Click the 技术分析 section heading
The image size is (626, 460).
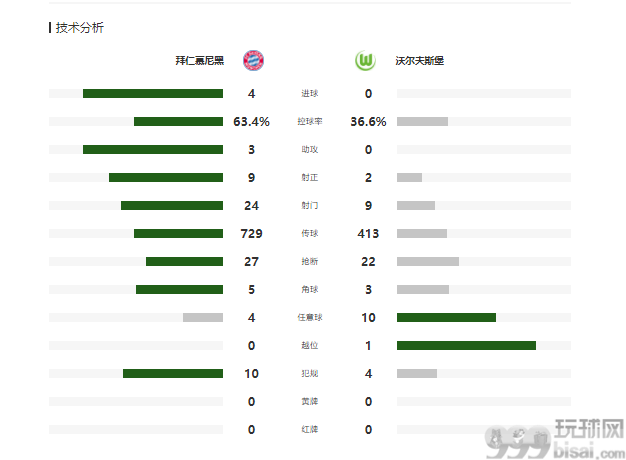(x=79, y=28)
